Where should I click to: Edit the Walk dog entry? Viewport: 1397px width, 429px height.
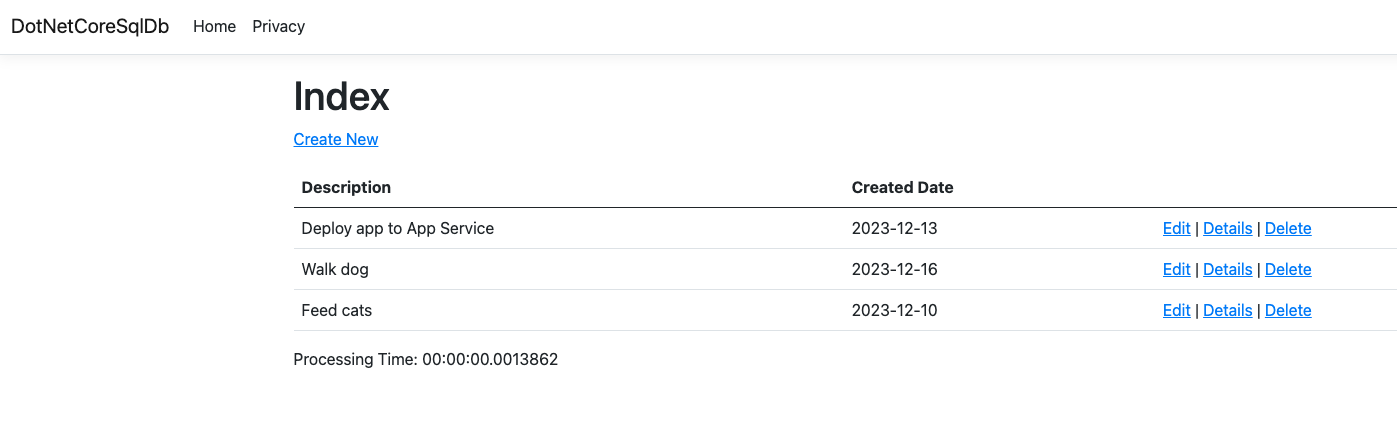tap(1176, 269)
